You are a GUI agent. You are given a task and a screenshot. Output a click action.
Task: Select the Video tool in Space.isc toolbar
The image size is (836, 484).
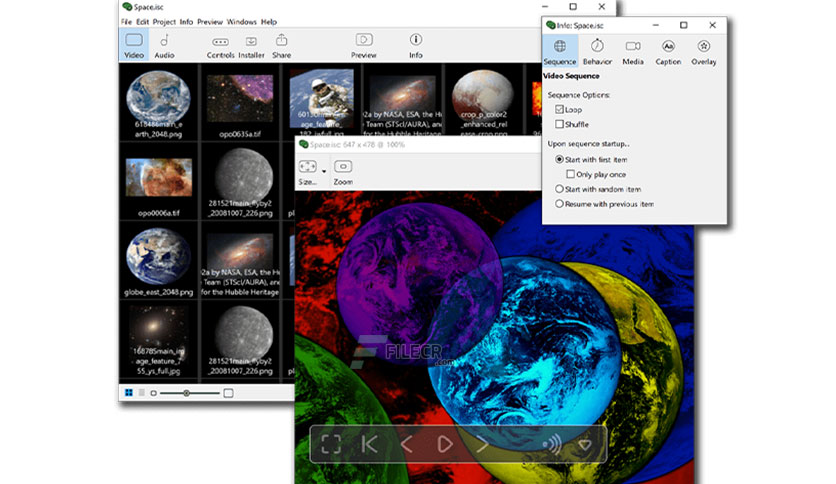tap(134, 45)
